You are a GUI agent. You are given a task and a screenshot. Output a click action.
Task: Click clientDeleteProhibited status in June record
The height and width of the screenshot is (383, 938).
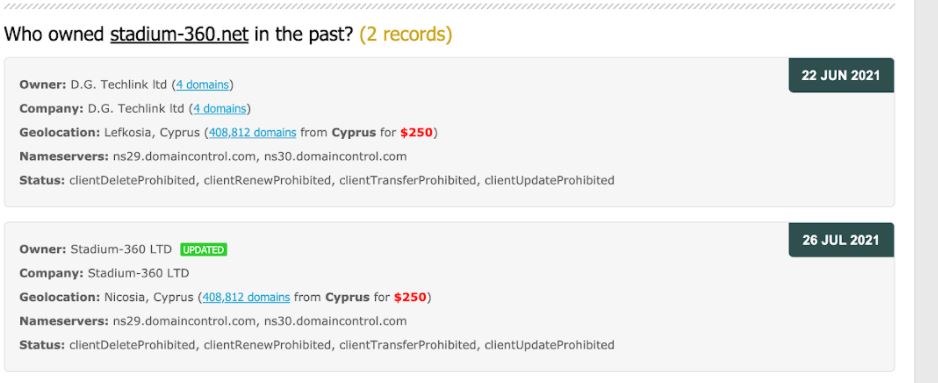132,181
